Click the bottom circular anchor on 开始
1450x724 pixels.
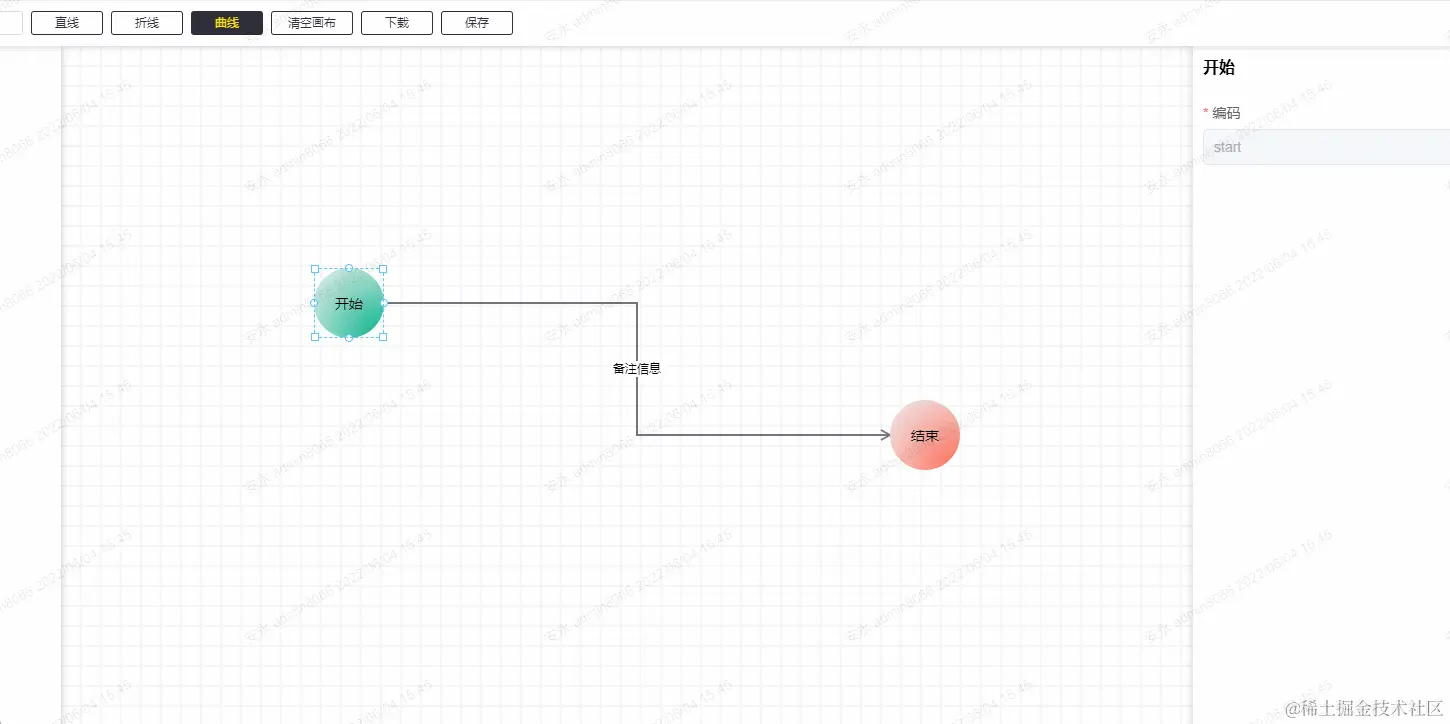pos(349,338)
